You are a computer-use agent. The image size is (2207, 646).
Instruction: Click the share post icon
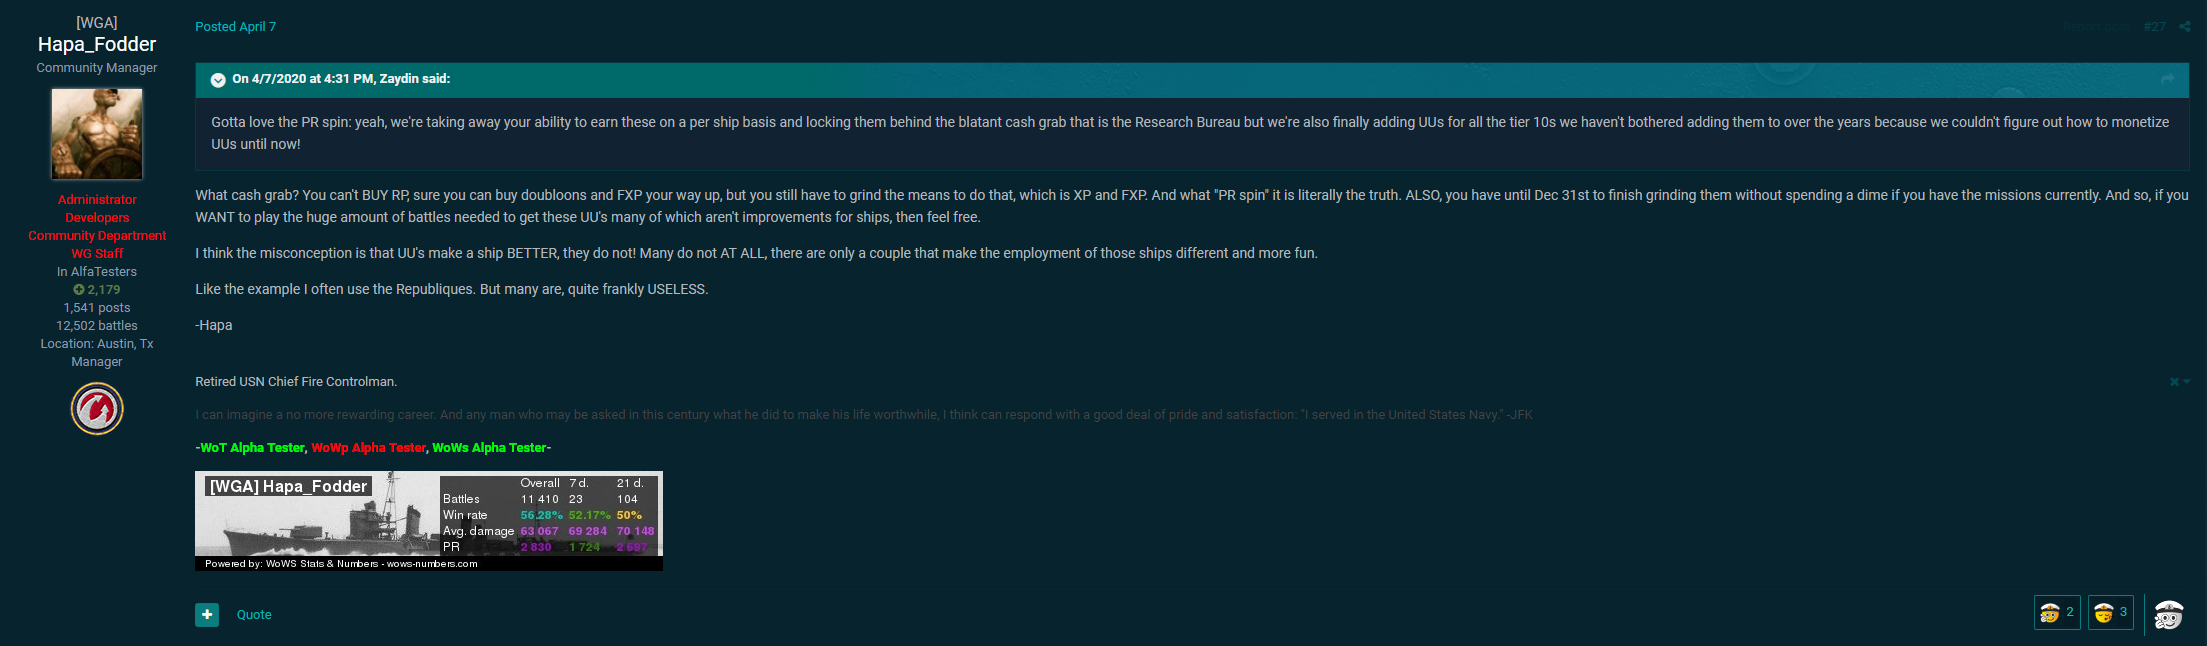click(x=2185, y=27)
